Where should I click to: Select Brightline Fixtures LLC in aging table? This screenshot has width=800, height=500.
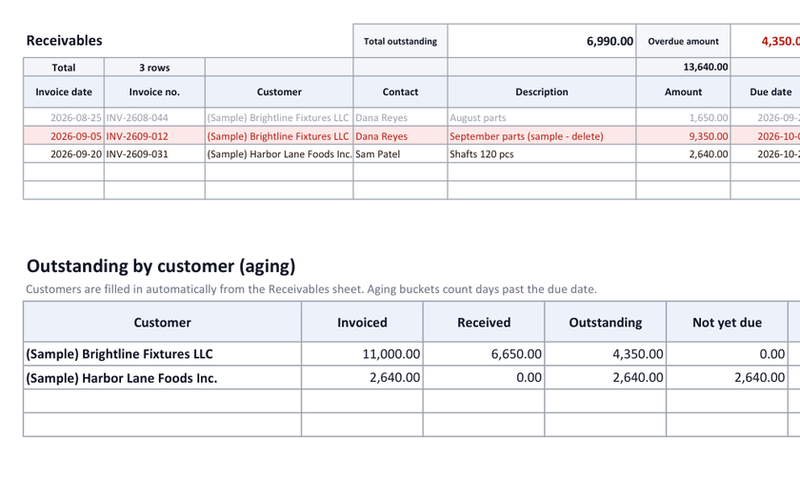pos(162,354)
